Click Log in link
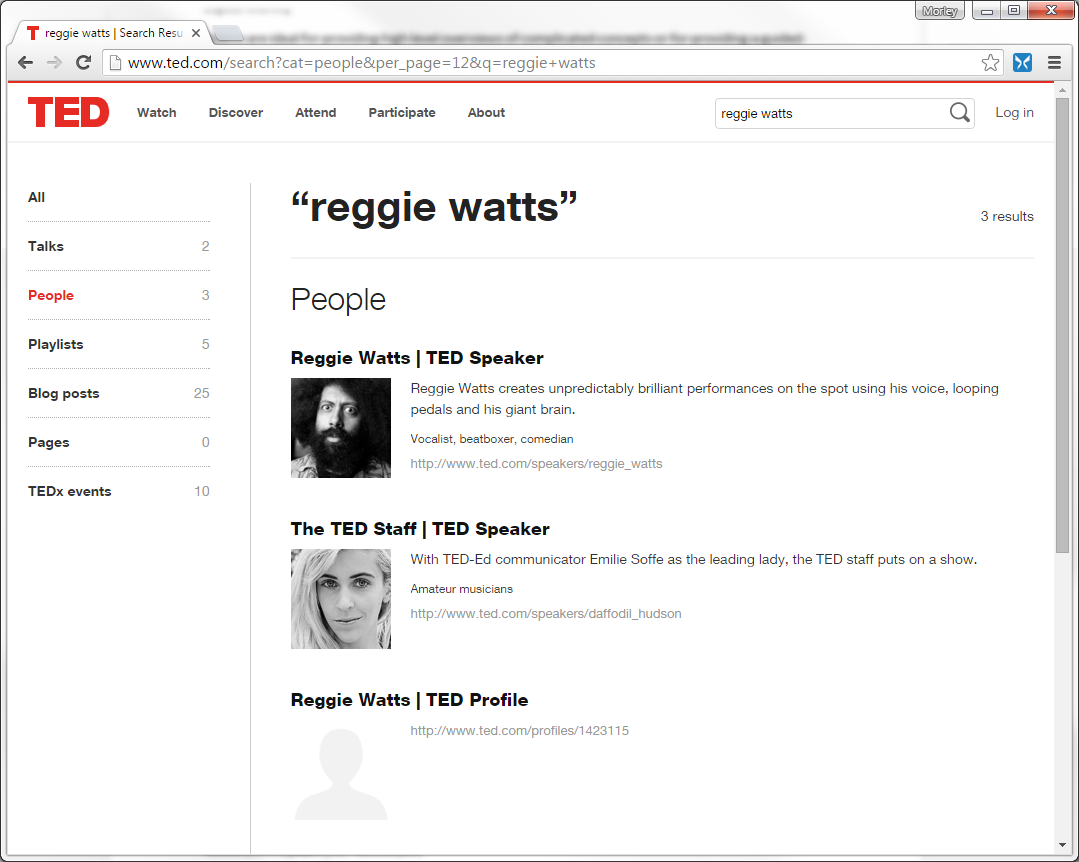1079x862 pixels. 1014,113
